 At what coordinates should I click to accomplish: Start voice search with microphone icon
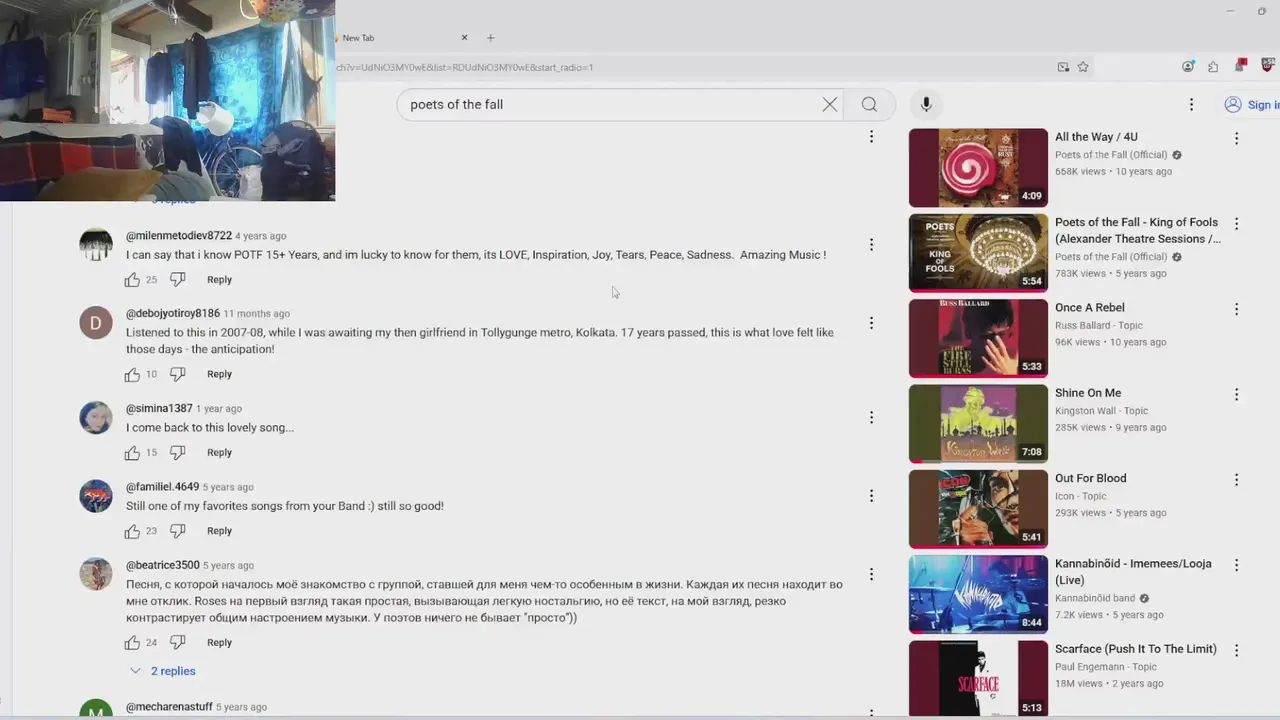[926, 104]
